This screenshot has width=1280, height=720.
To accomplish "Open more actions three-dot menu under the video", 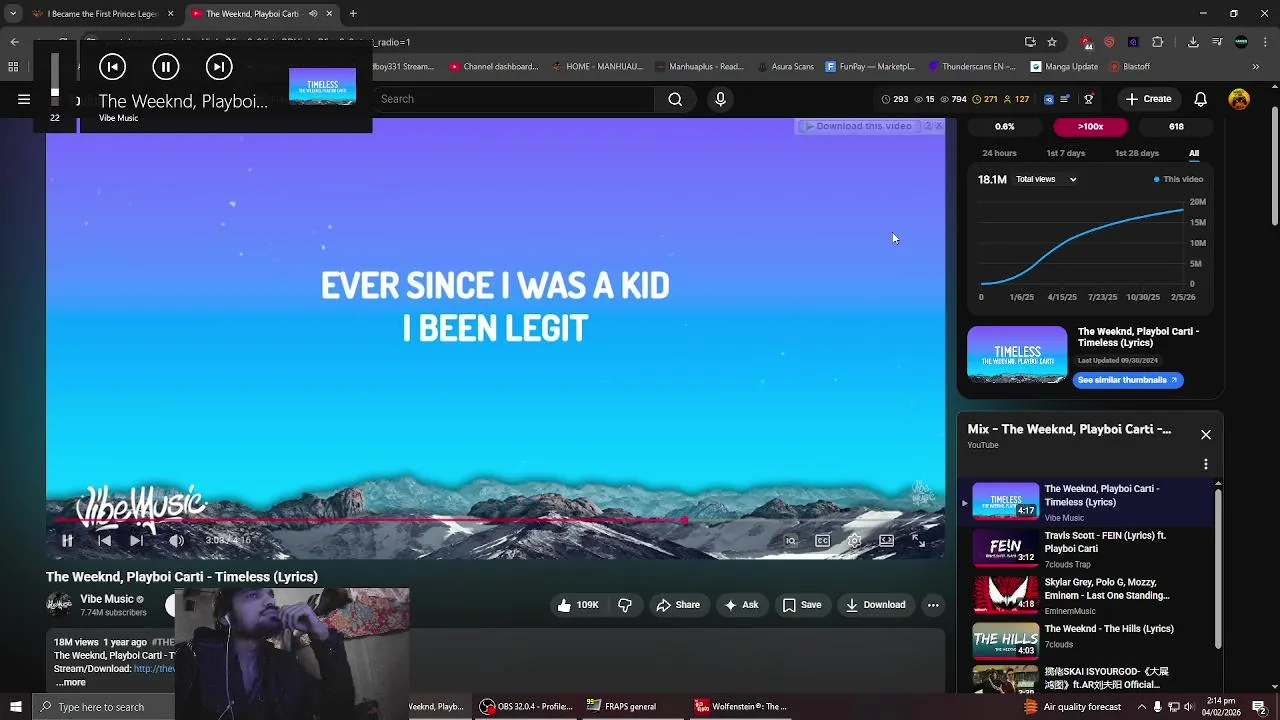I will [933, 605].
